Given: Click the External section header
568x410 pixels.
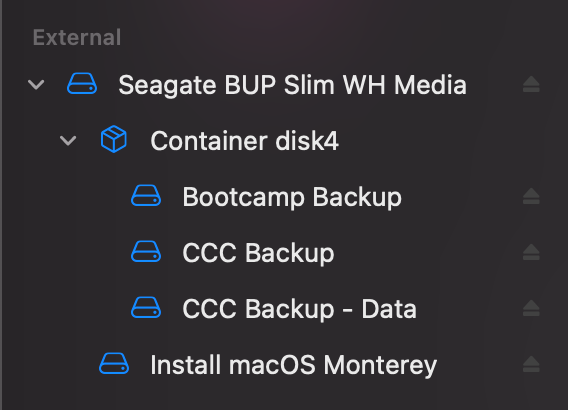Looking at the screenshot, I should click(77, 37).
